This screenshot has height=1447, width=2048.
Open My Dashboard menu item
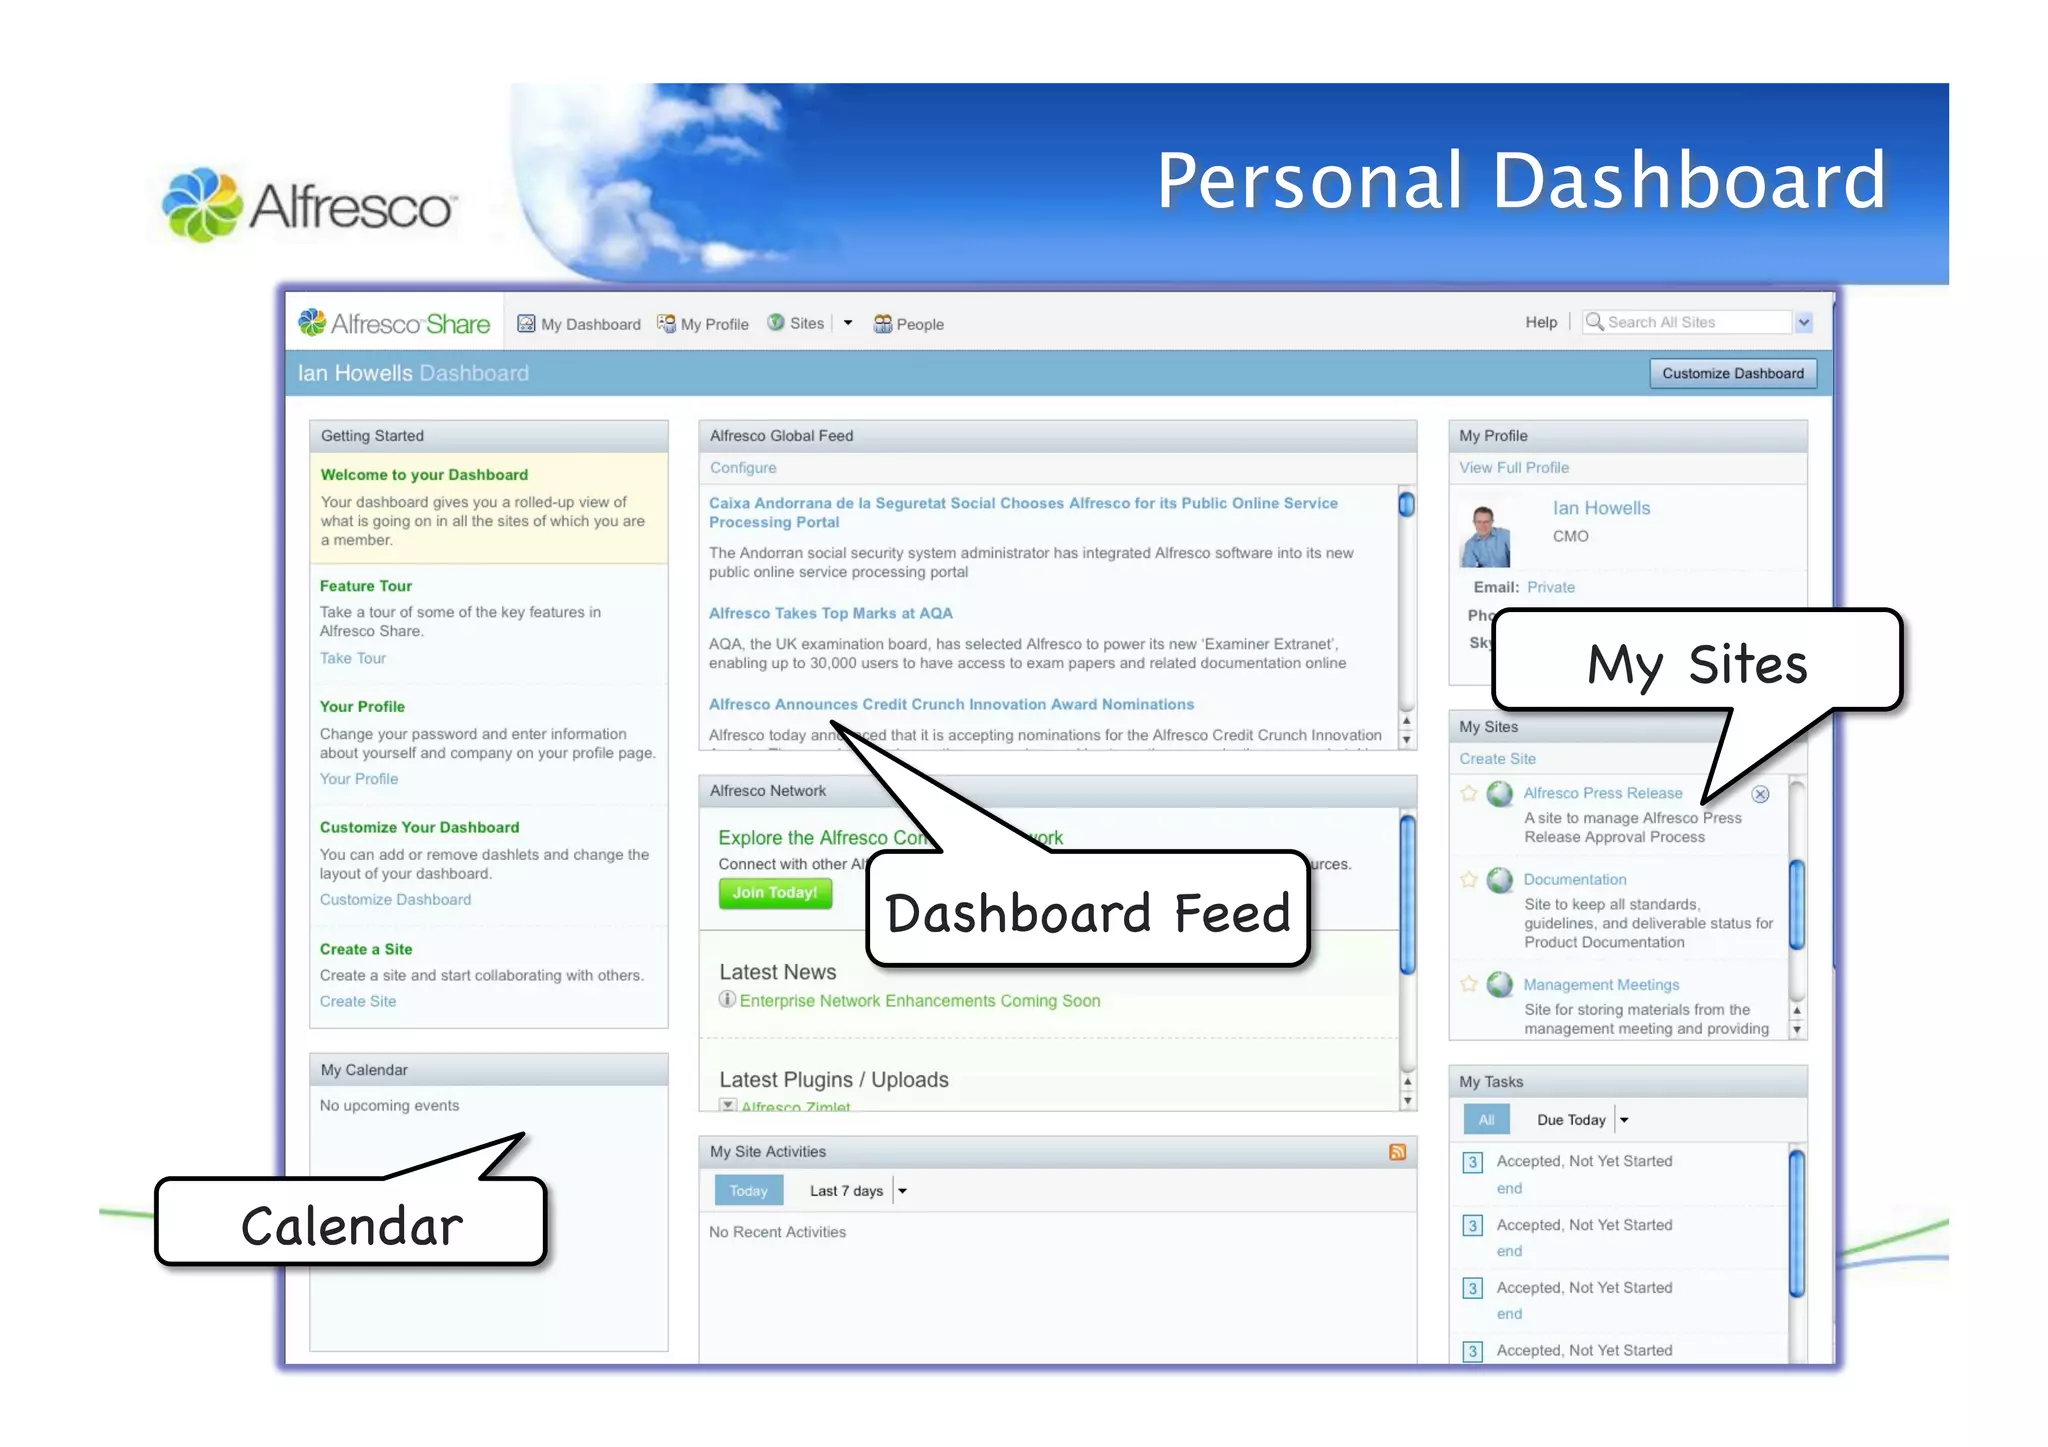(x=590, y=324)
